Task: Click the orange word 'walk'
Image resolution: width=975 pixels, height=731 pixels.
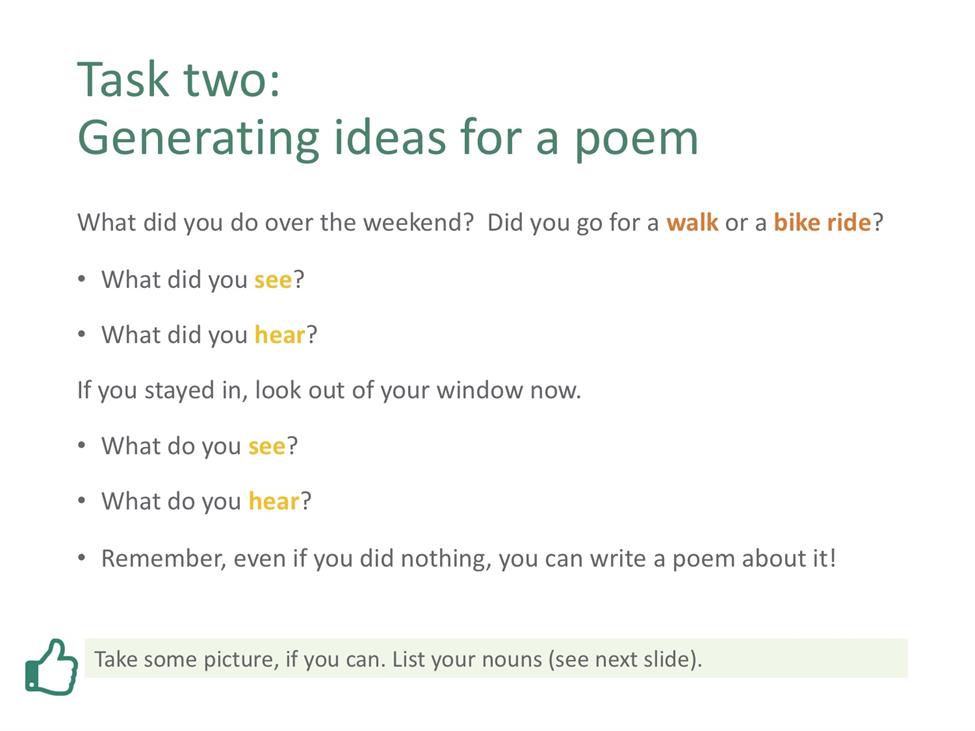Action: (x=692, y=223)
